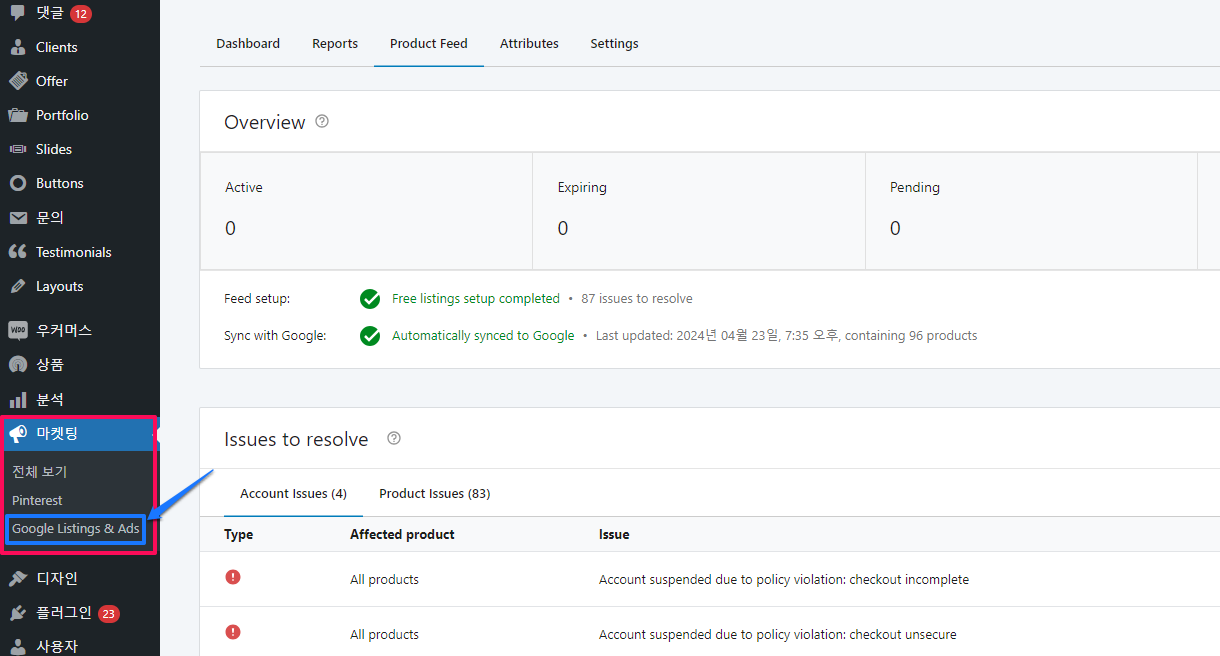The height and width of the screenshot is (656, 1220).
Task: Go to the Settings tab
Action: [x=614, y=43]
